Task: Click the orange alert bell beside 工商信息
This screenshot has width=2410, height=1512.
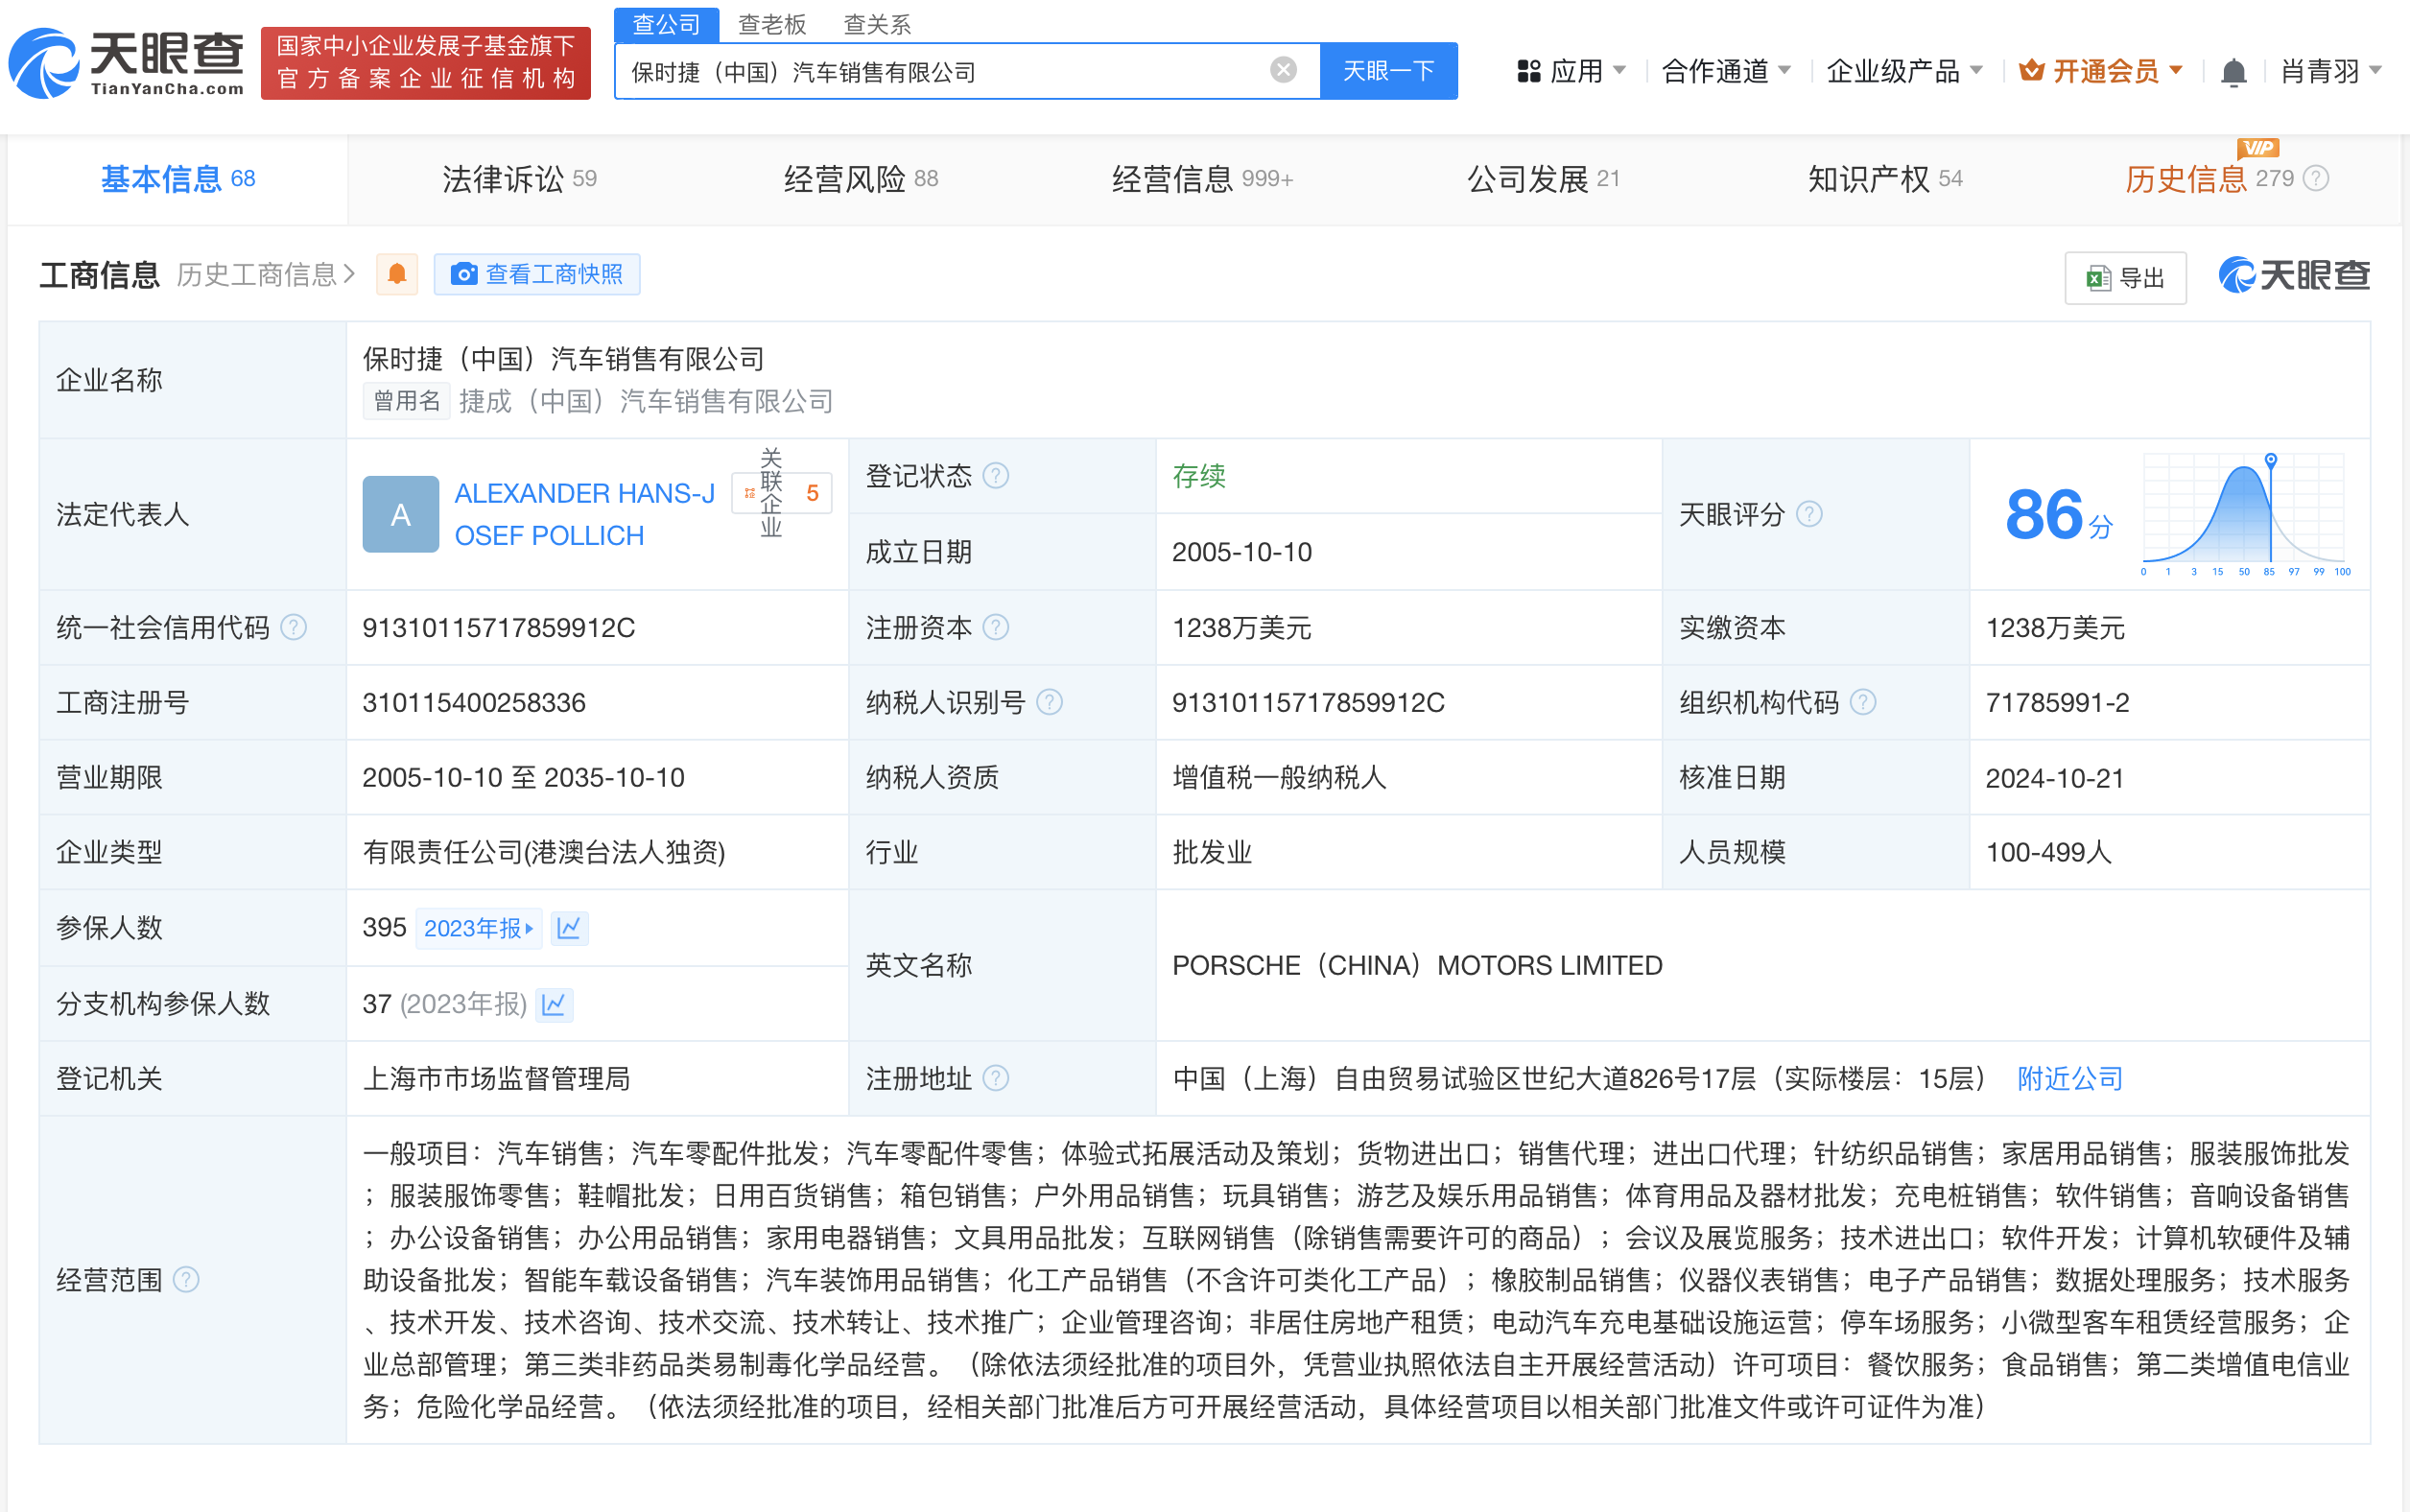Action: 397,274
